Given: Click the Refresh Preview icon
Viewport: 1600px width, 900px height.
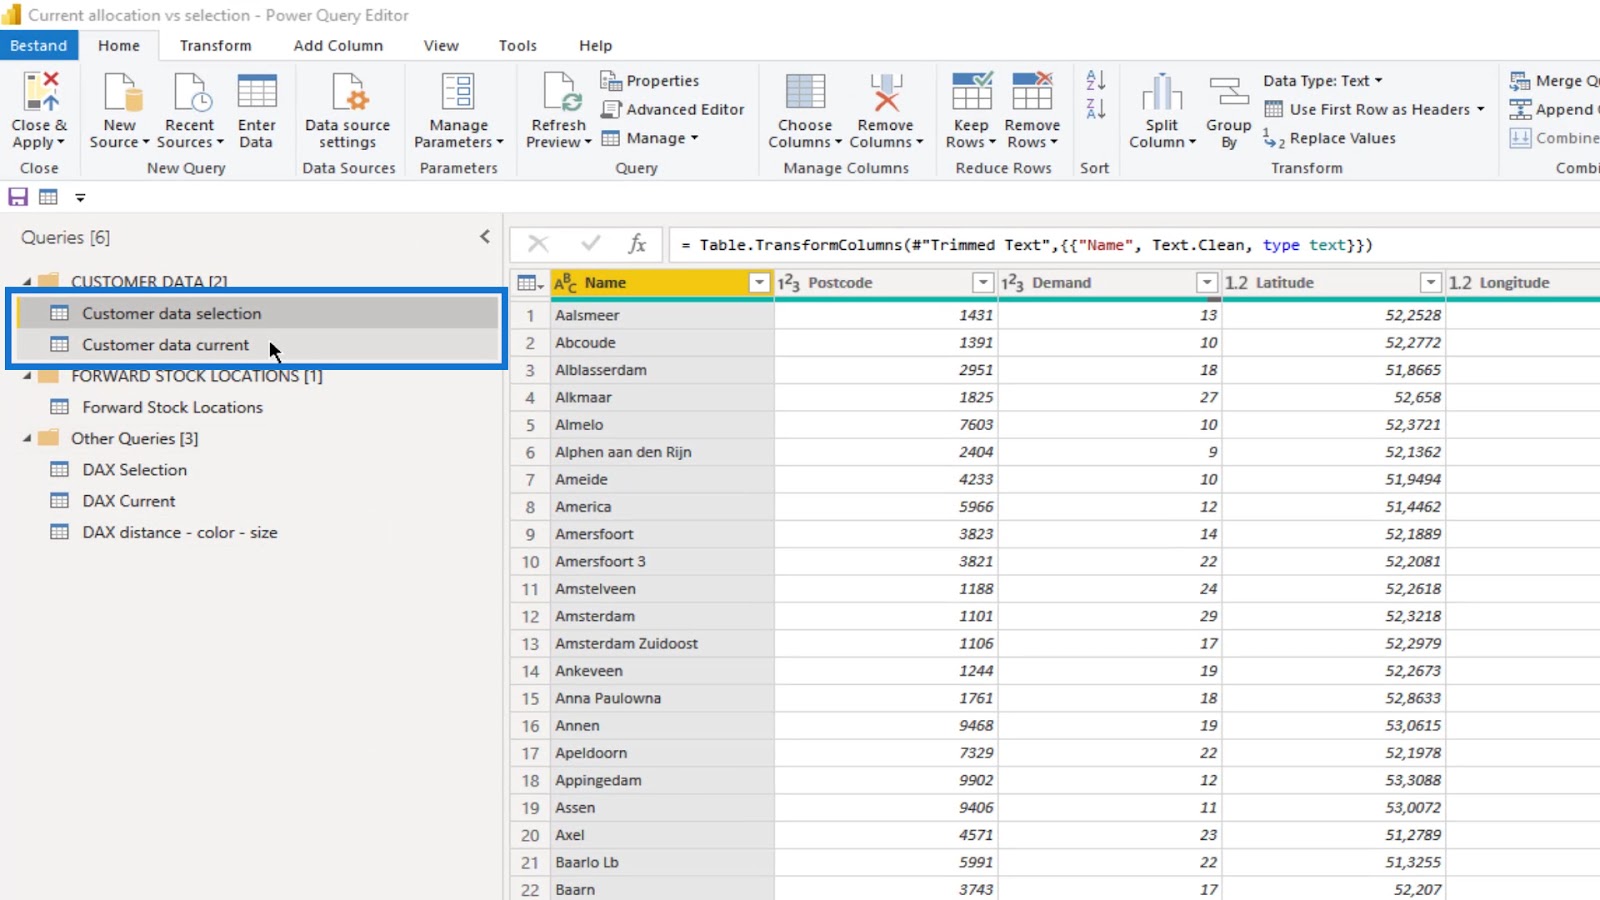Looking at the screenshot, I should tap(559, 92).
